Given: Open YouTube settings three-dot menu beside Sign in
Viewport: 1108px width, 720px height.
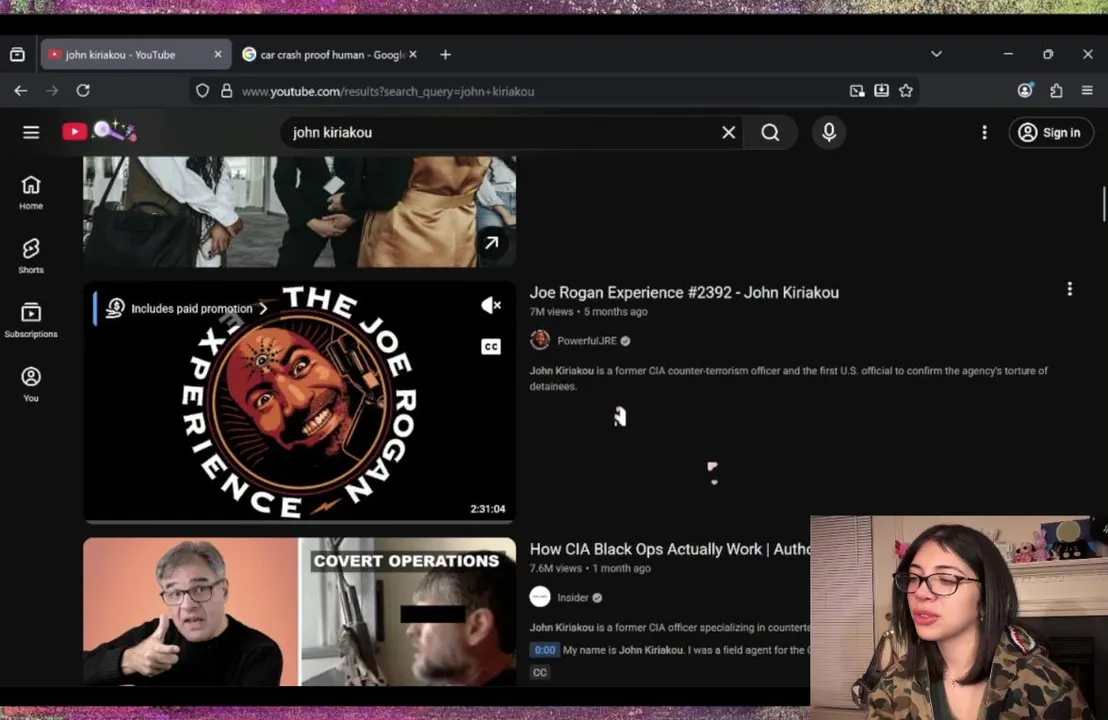Looking at the screenshot, I should pos(984,132).
